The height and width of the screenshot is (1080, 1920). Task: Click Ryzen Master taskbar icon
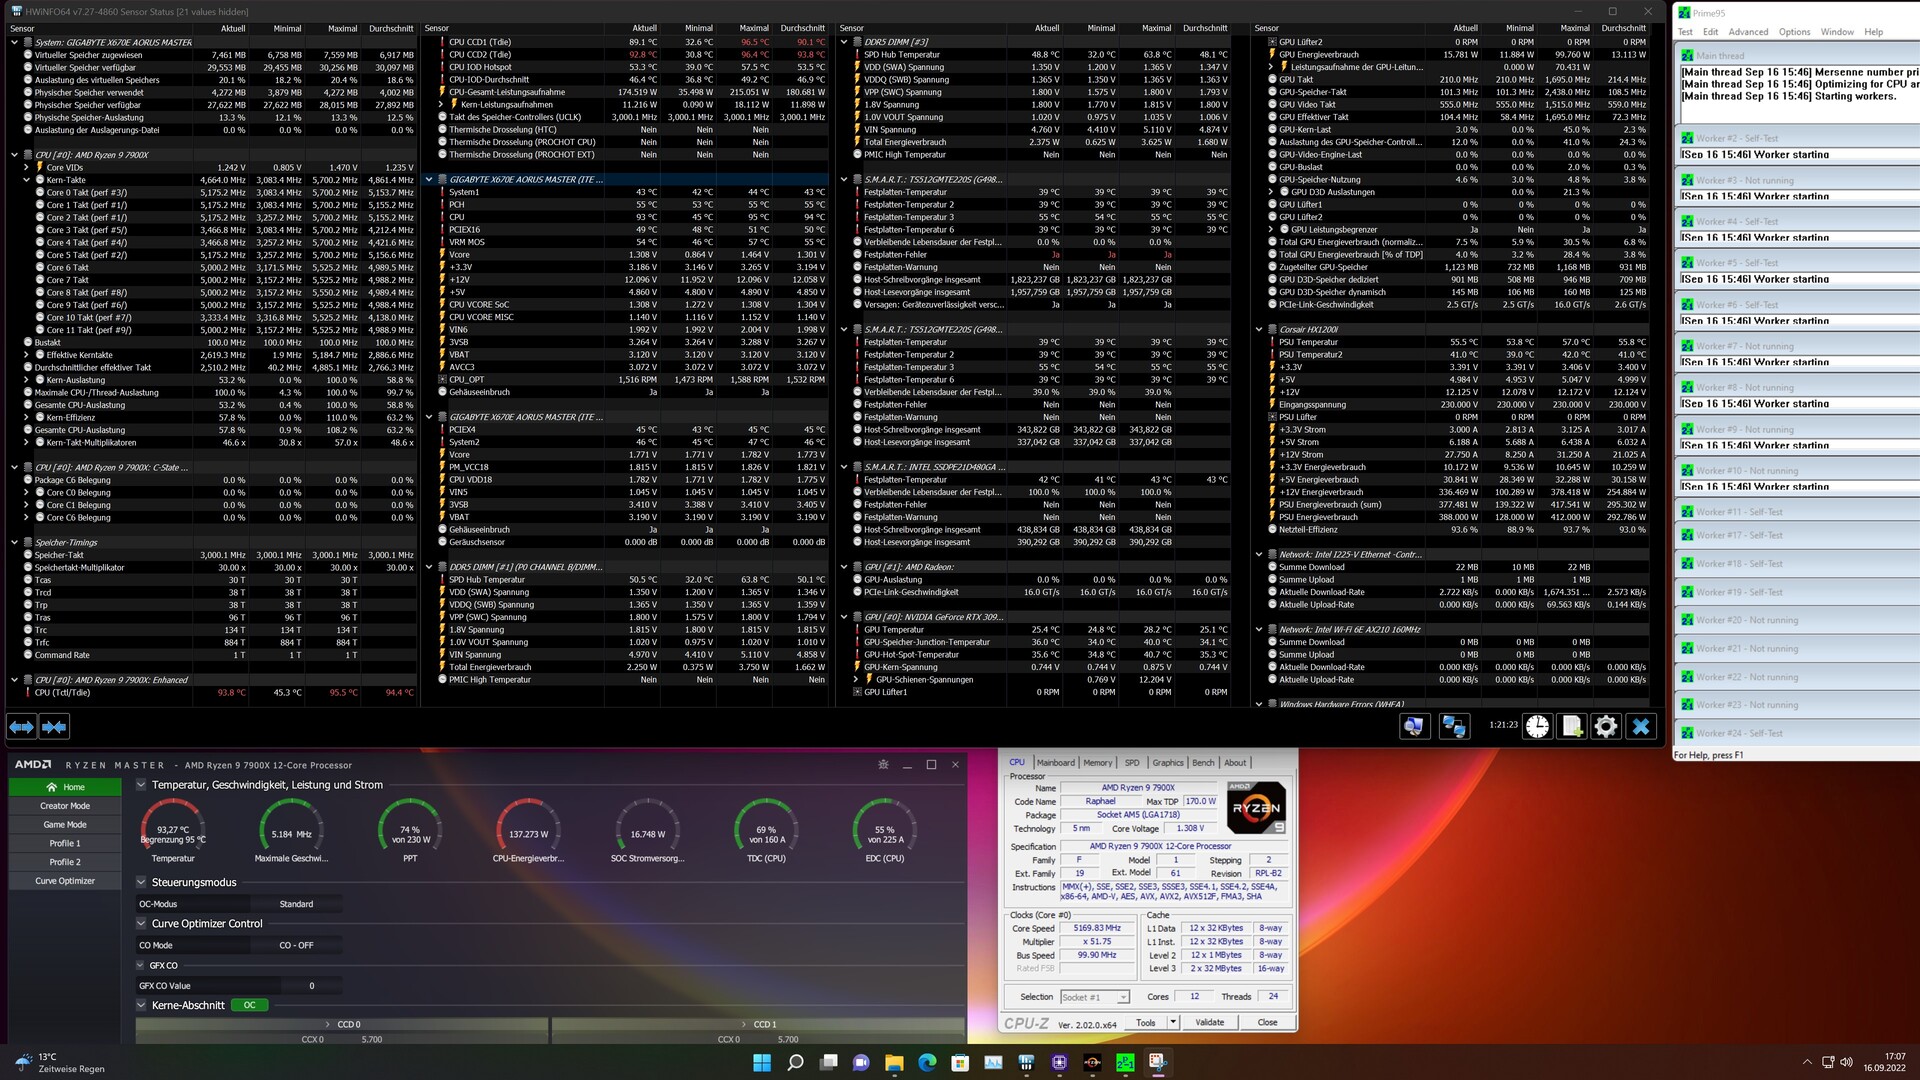tap(1092, 1062)
